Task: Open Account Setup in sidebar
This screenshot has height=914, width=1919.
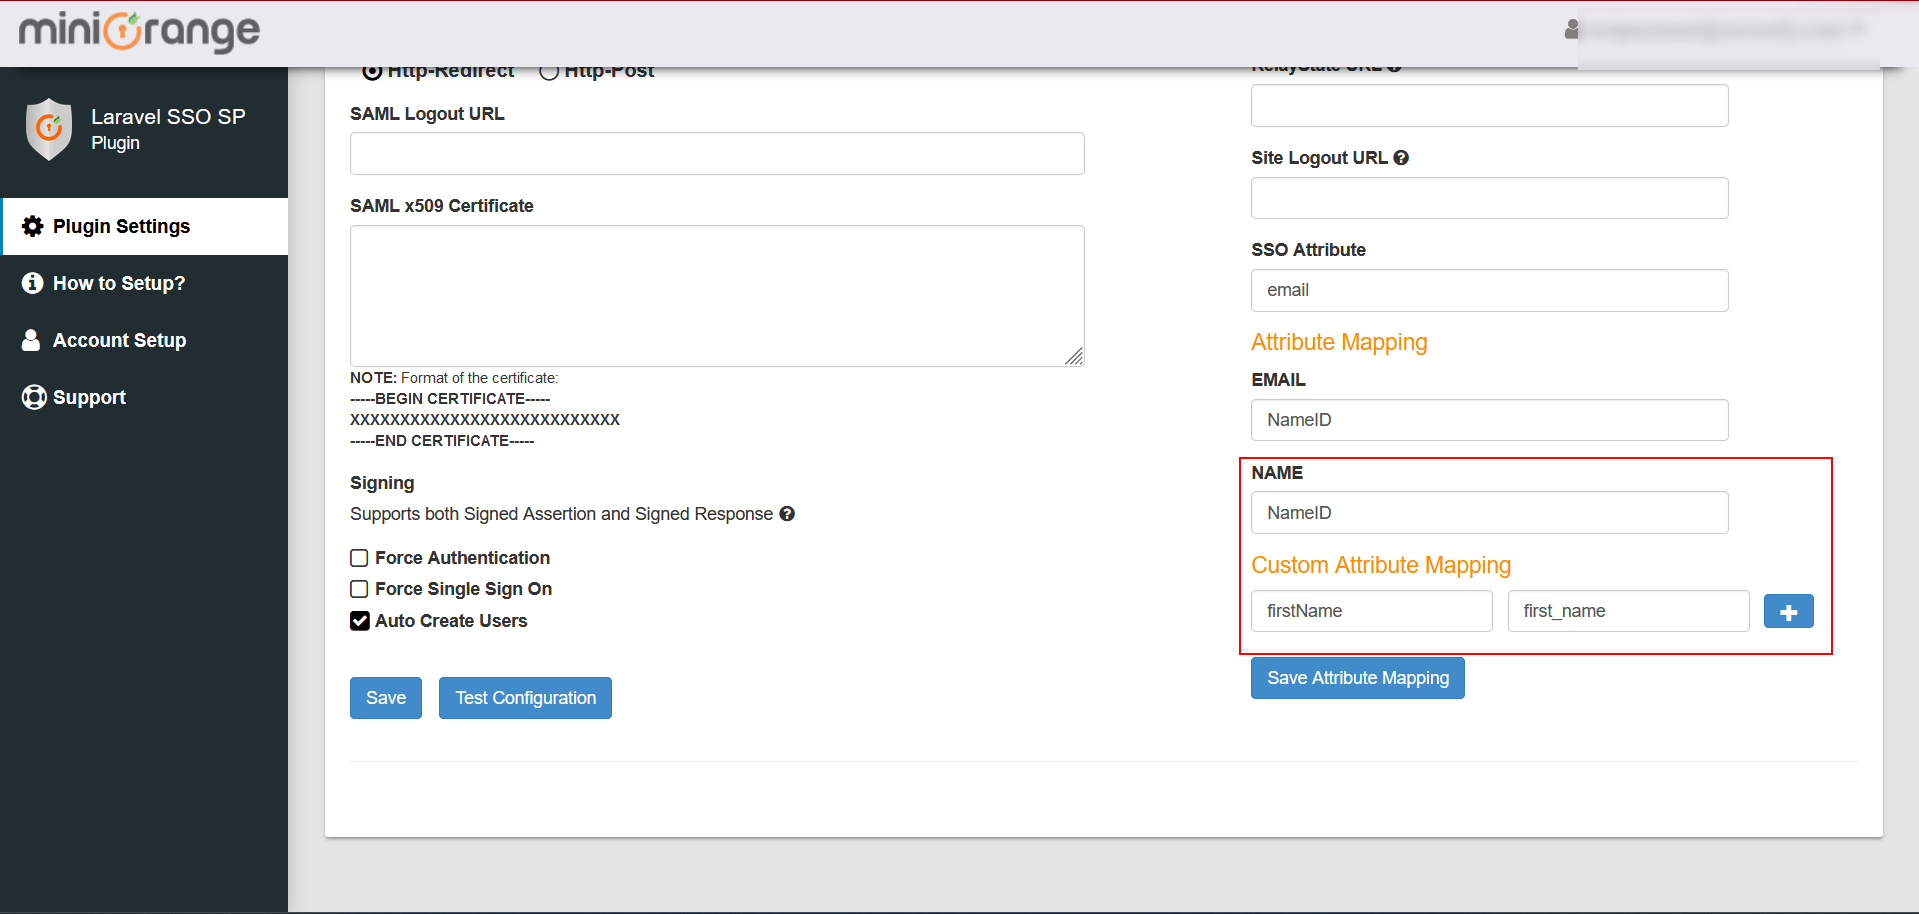Action: click(x=145, y=340)
